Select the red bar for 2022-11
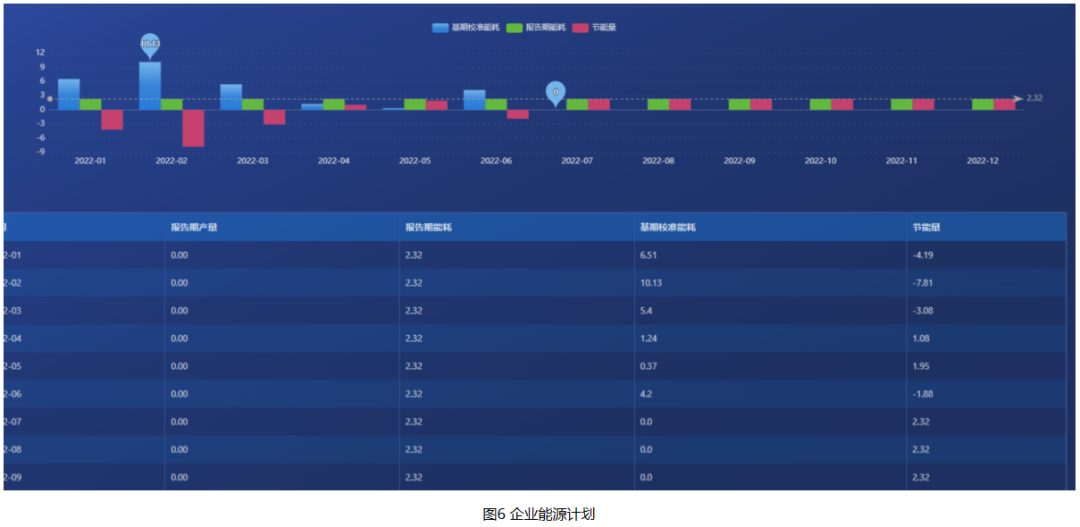This screenshot has height=527, width=1080. coord(923,104)
